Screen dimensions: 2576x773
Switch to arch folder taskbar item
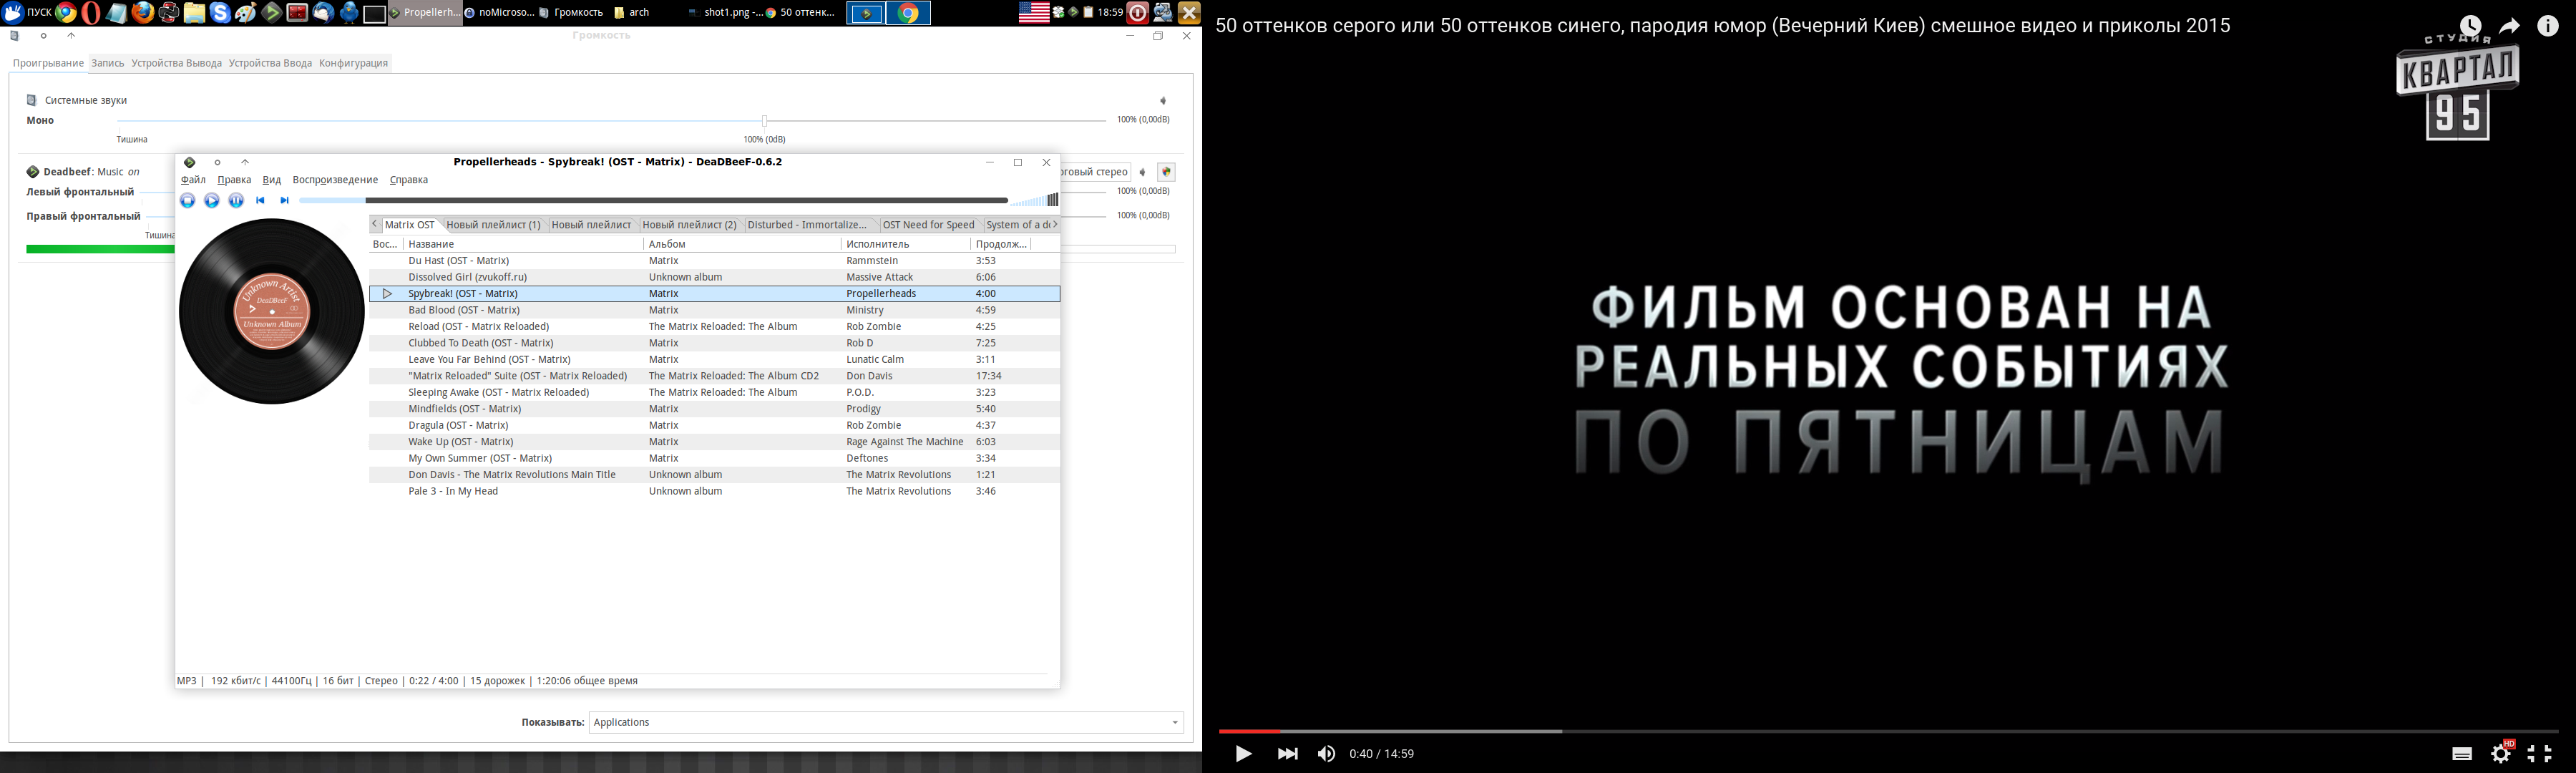631,13
